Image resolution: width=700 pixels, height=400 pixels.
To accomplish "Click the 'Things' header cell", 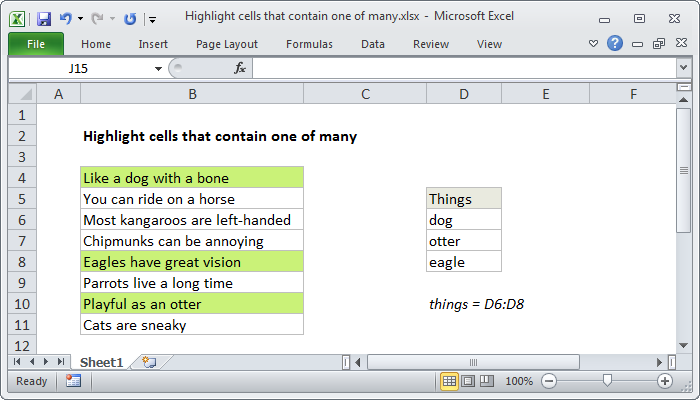I will pos(464,199).
